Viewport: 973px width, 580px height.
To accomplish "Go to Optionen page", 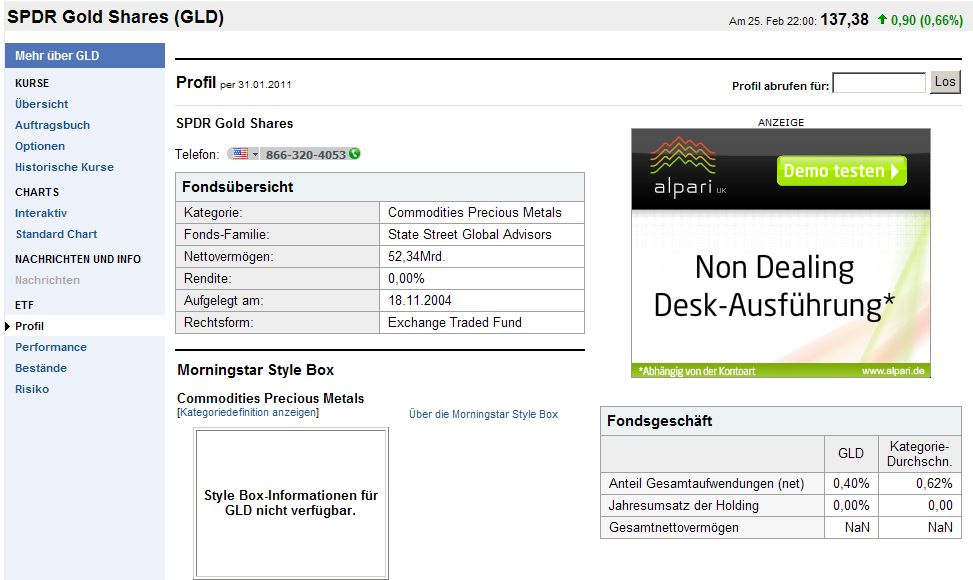I will pyautogui.click(x=40, y=146).
